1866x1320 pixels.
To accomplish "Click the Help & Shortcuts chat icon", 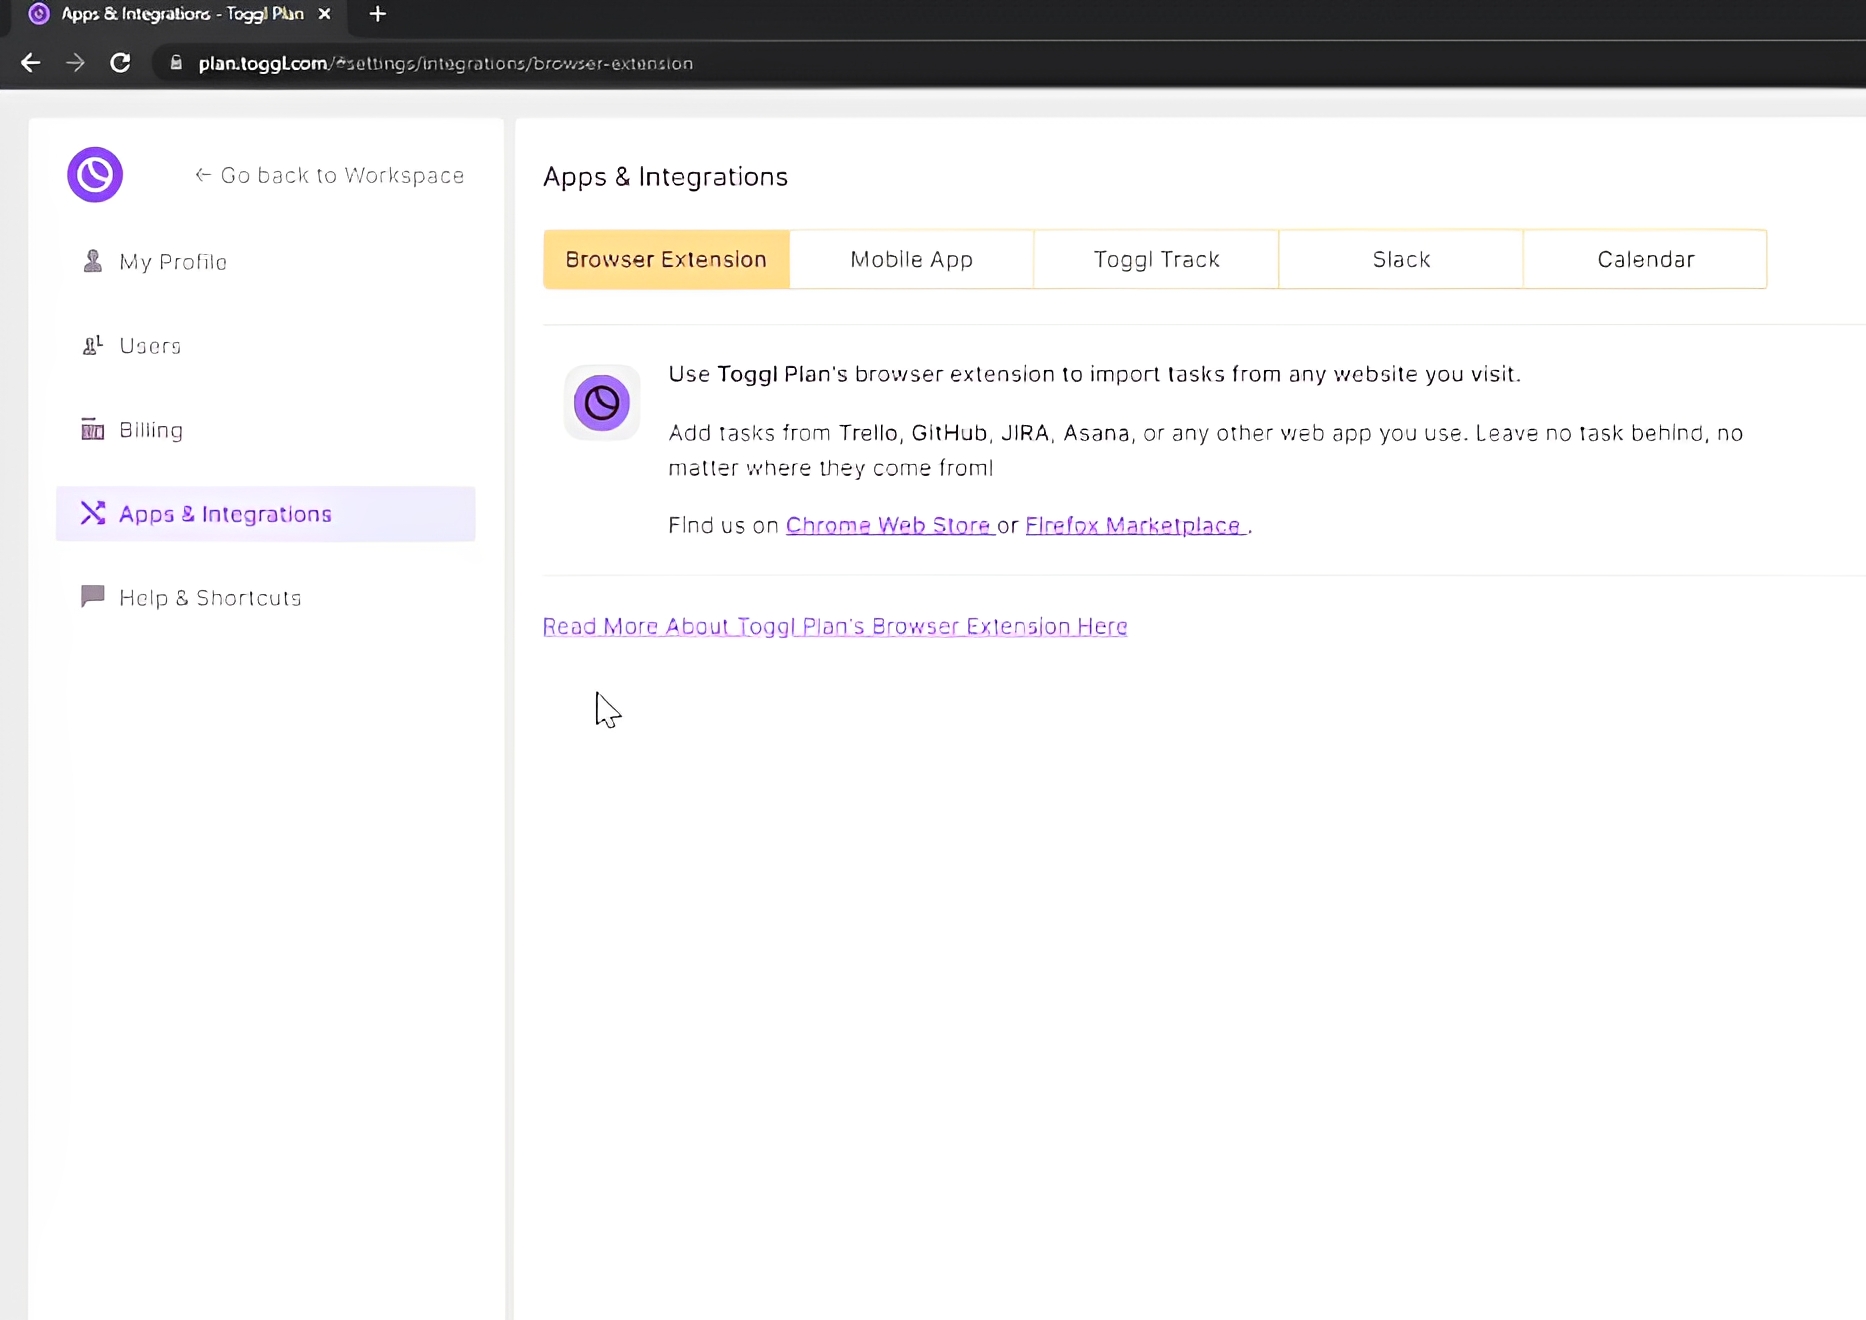I will click(92, 597).
